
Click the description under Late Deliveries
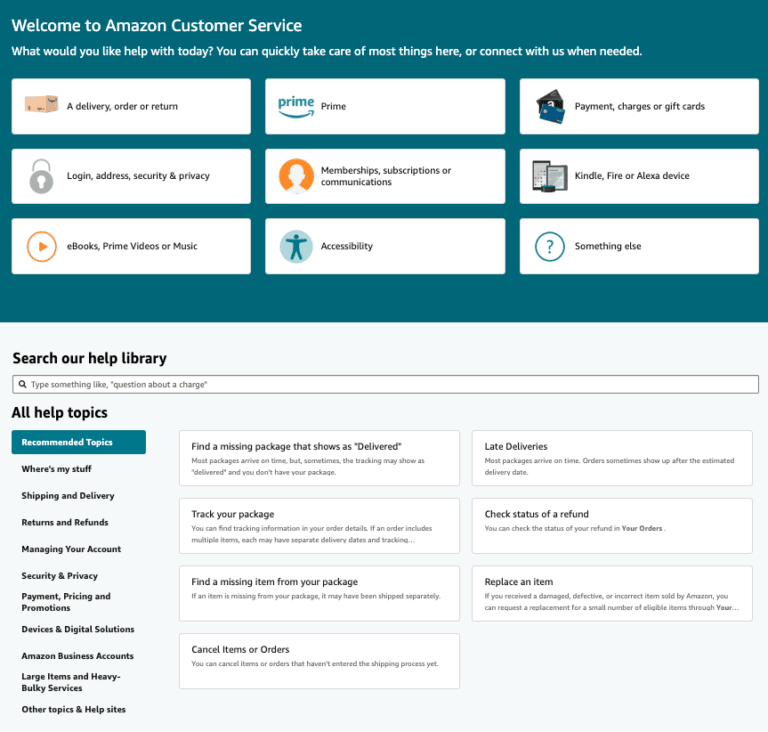pos(609,466)
